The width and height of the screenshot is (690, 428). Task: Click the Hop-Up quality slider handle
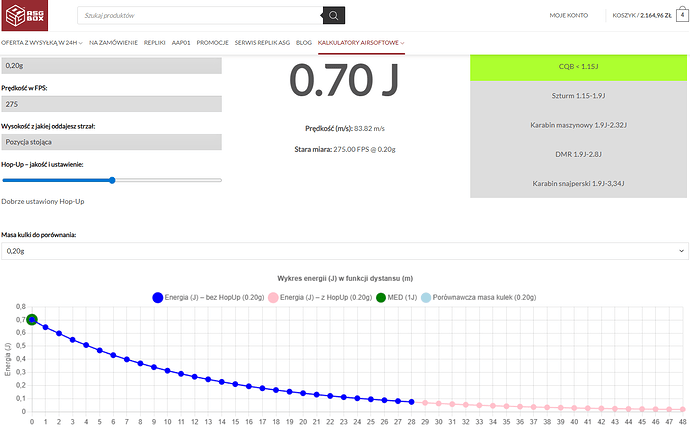(x=112, y=180)
